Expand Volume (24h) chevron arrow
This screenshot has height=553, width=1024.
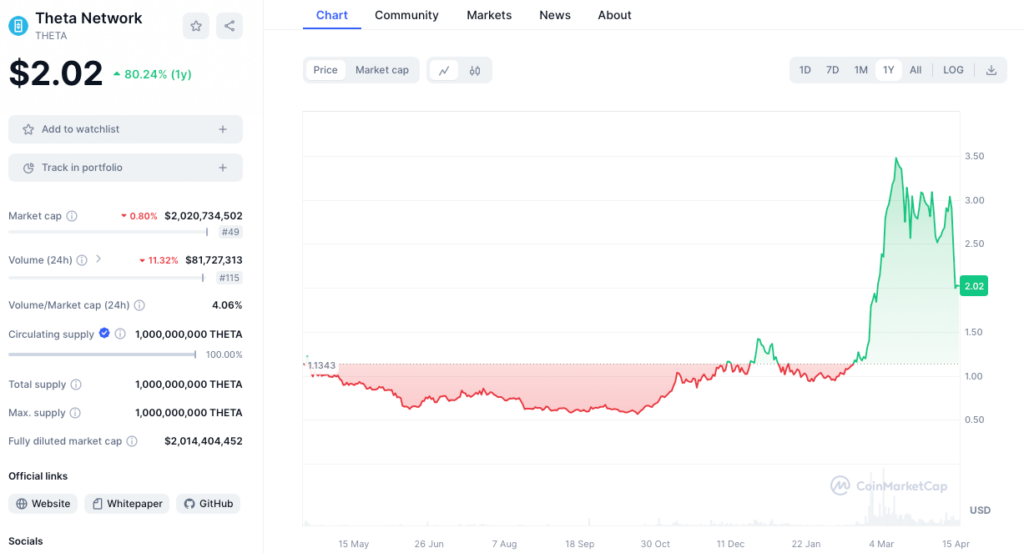pos(99,259)
